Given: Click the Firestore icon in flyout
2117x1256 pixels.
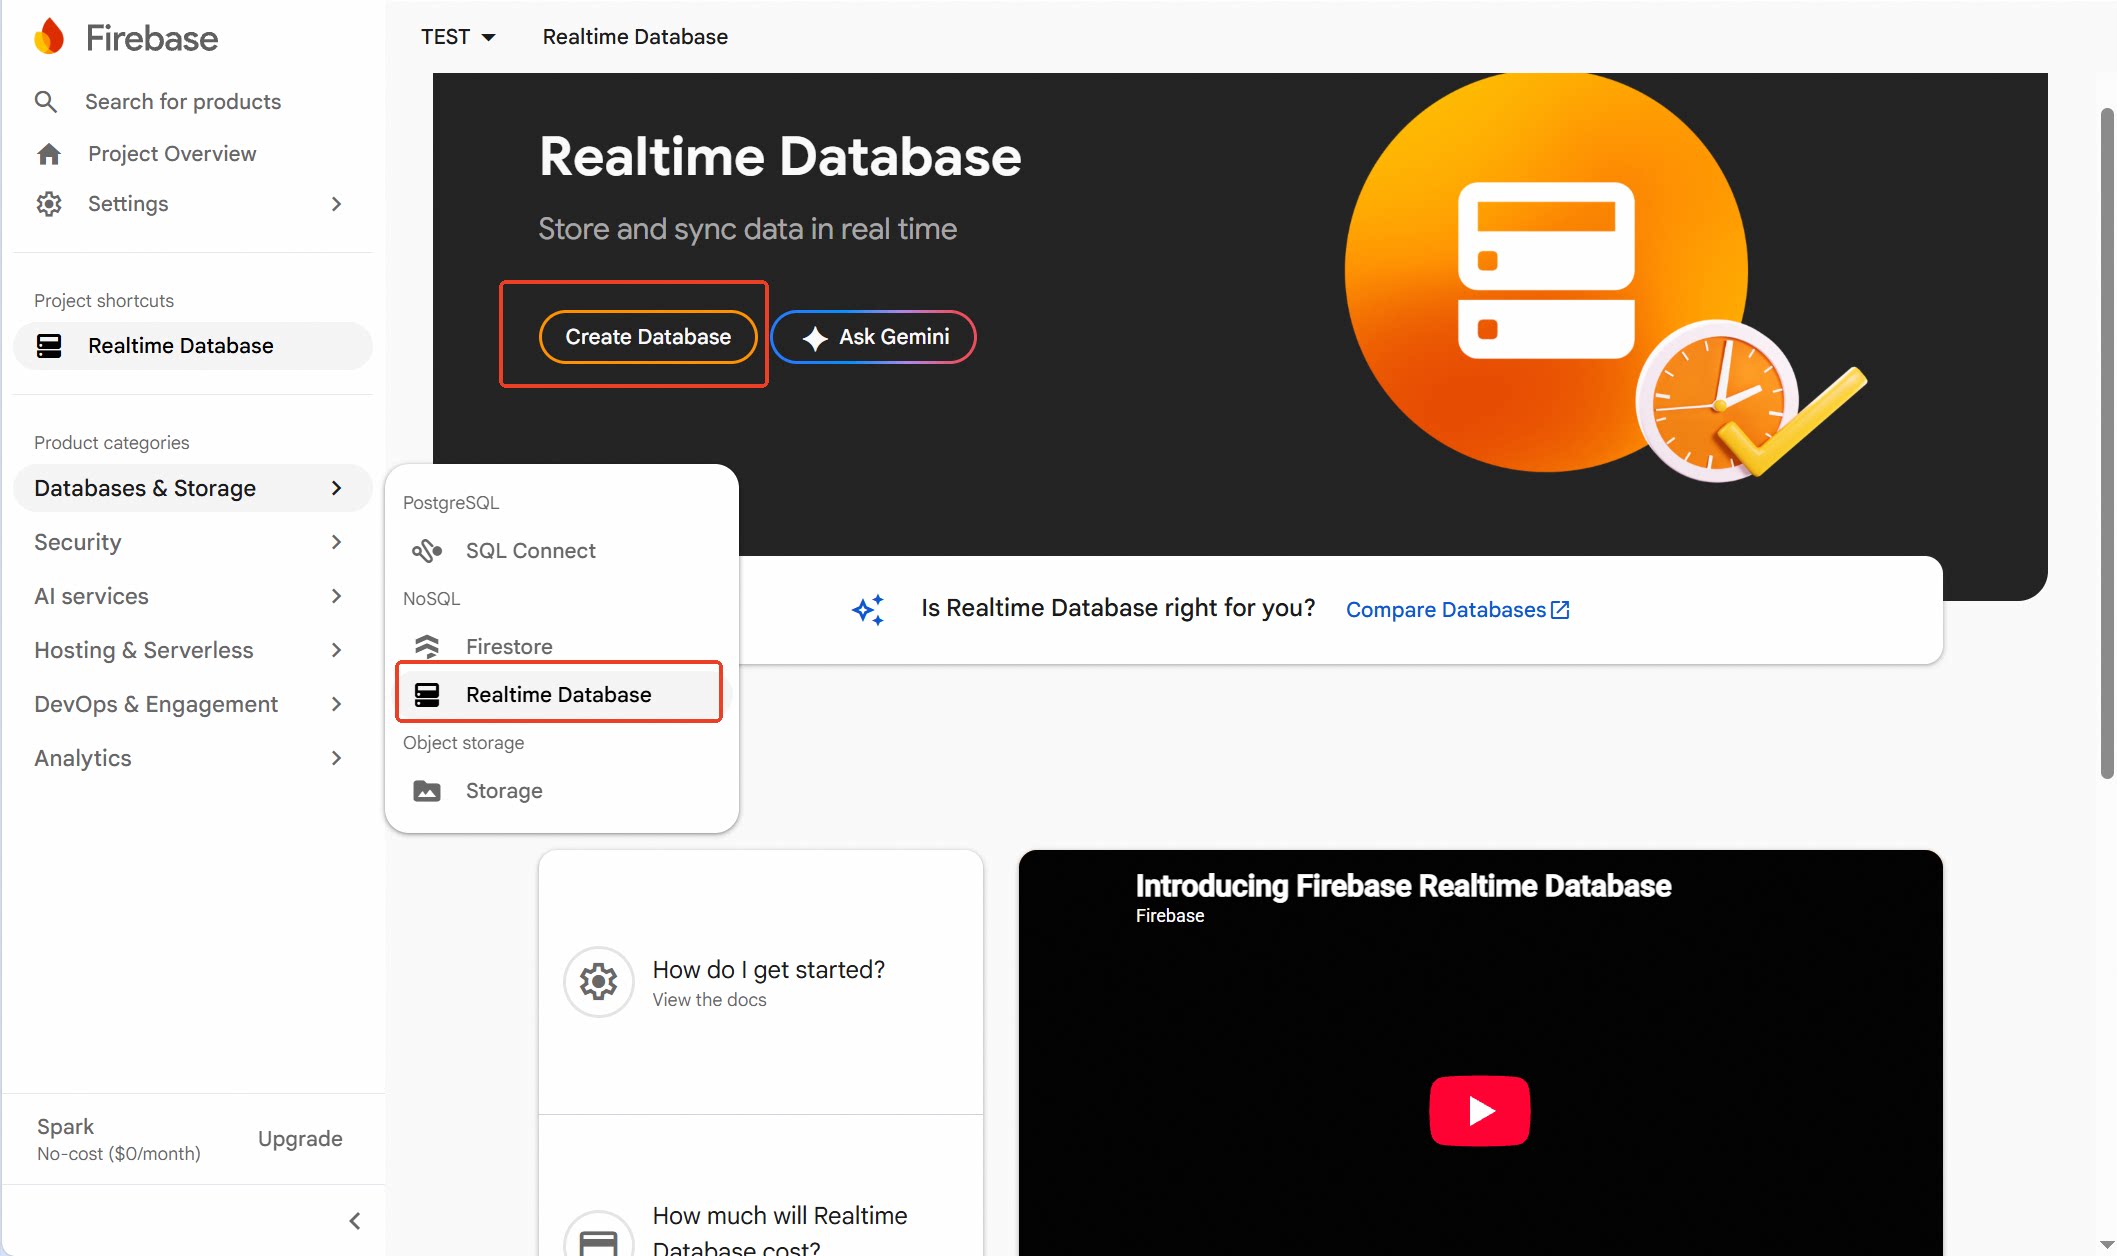Looking at the screenshot, I should [x=427, y=647].
